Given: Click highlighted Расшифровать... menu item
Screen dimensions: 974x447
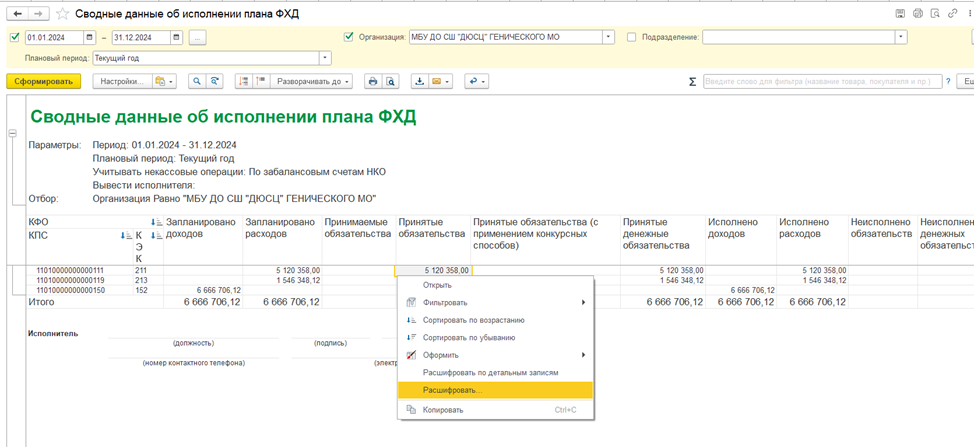Looking at the screenshot, I should tap(495, 391).
